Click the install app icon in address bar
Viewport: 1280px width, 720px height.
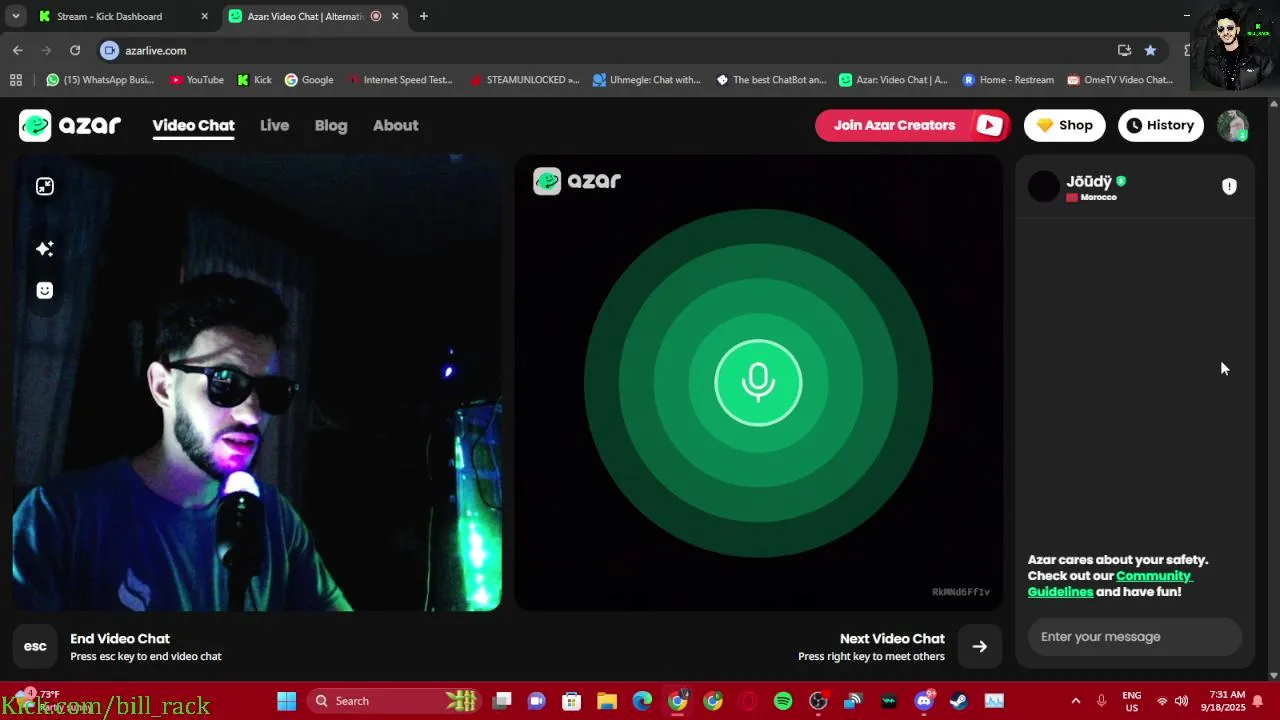[x=1125, y=50]
